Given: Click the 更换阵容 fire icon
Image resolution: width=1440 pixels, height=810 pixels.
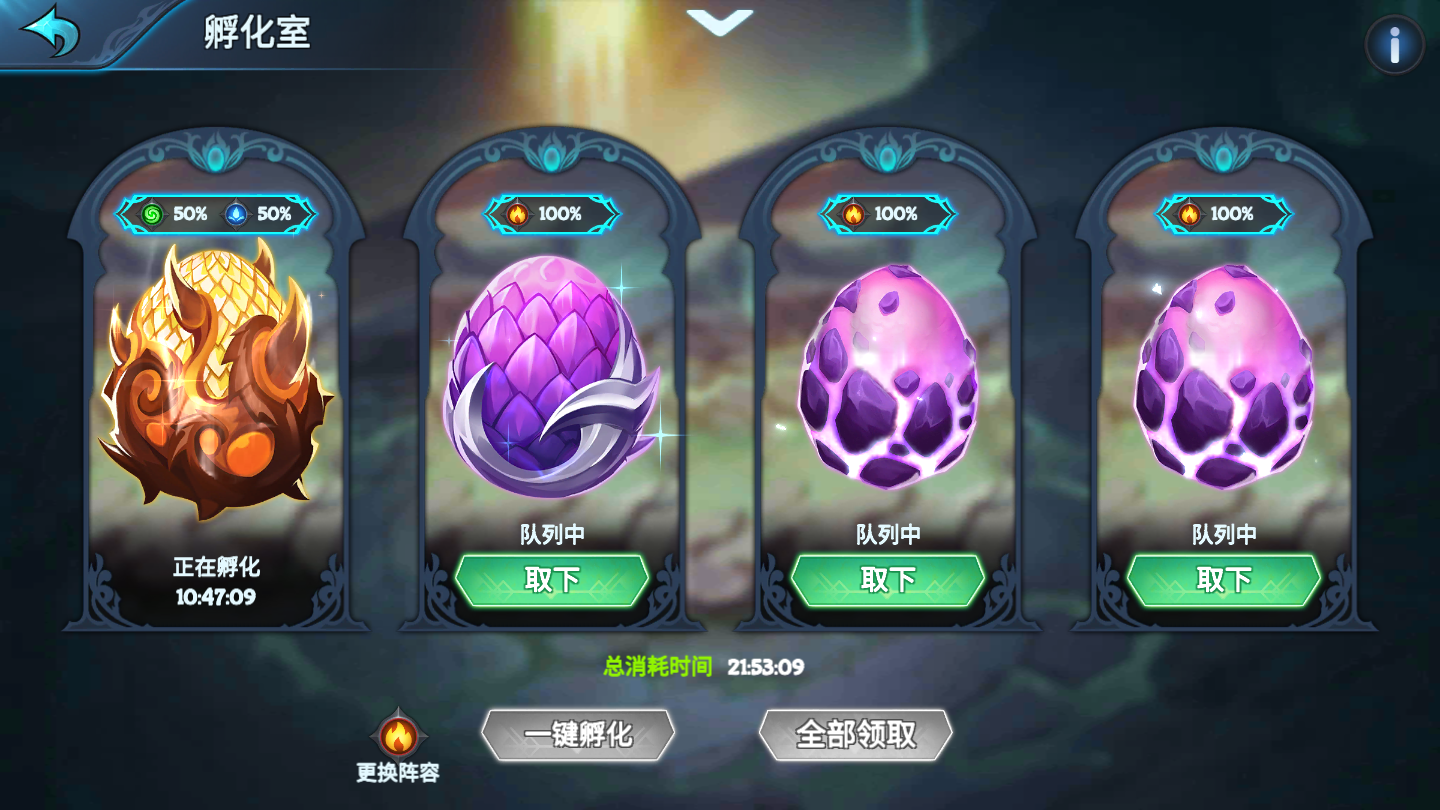Looking at the screenshot, I should (x=398, y=737).
